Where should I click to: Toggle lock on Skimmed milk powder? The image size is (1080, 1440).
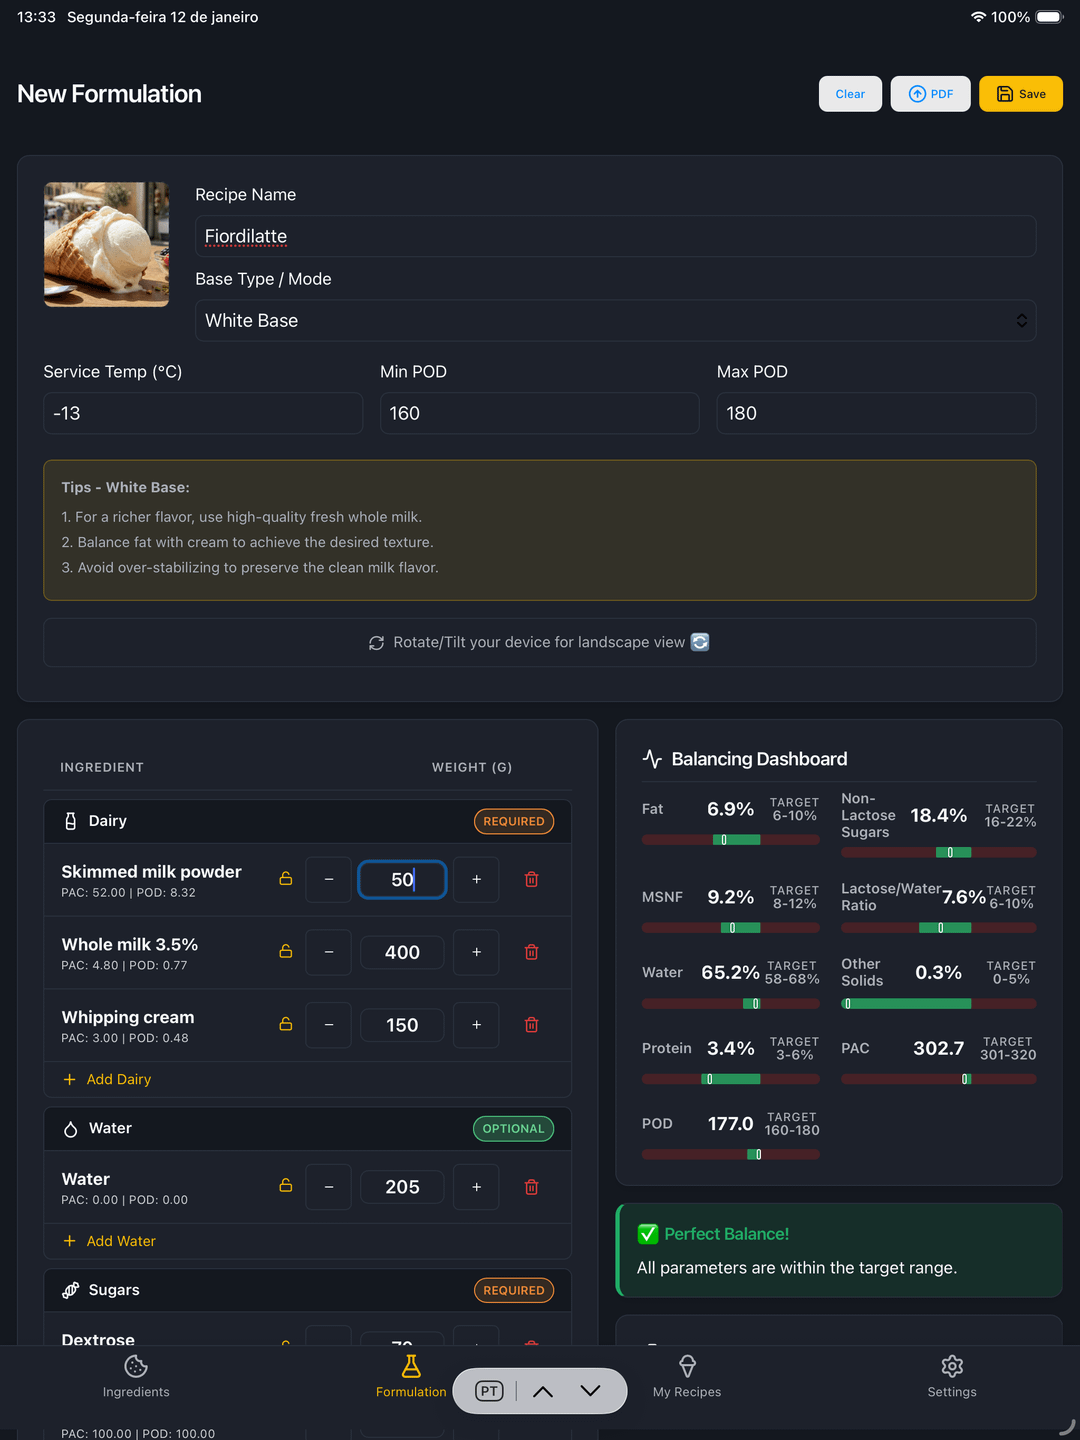point(286,879)
